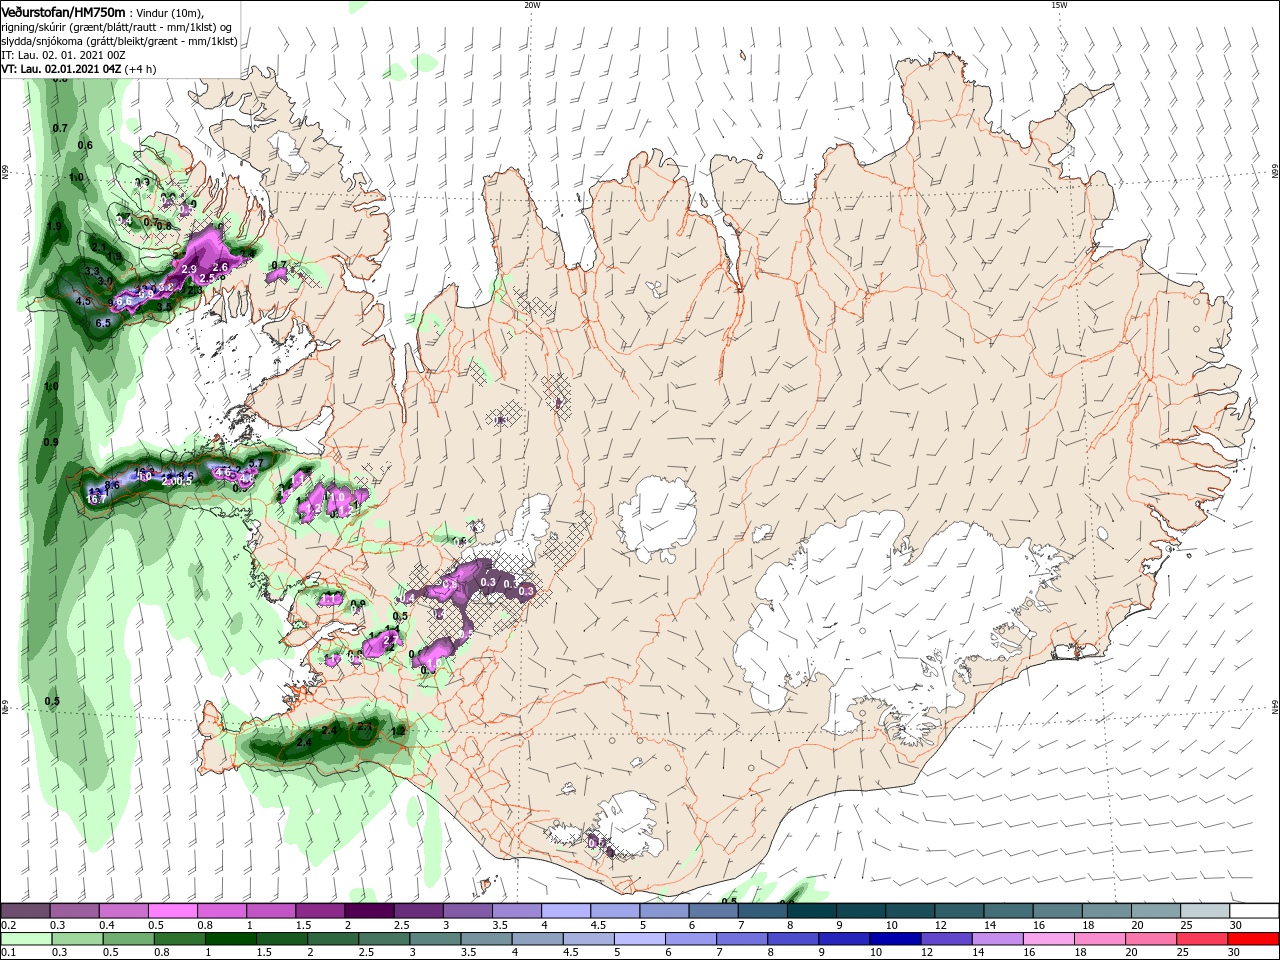The width and height of the screenshot is (1280, 960).
Task: Click the 'VT: Lau. 02.01.2021 04Z (+4 h)' line
Action: pyautogui.click(x=79, y=69)
